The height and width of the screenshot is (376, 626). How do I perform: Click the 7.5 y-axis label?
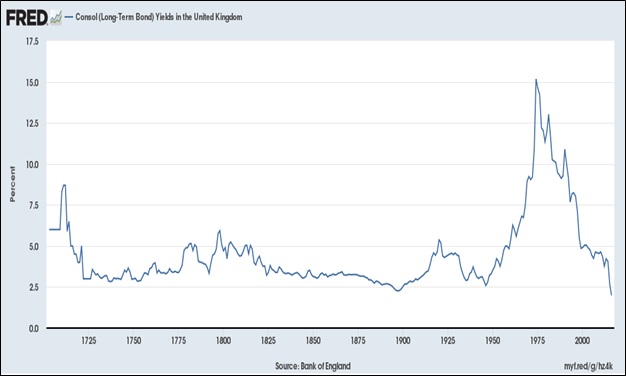click(x=34, y=206)
